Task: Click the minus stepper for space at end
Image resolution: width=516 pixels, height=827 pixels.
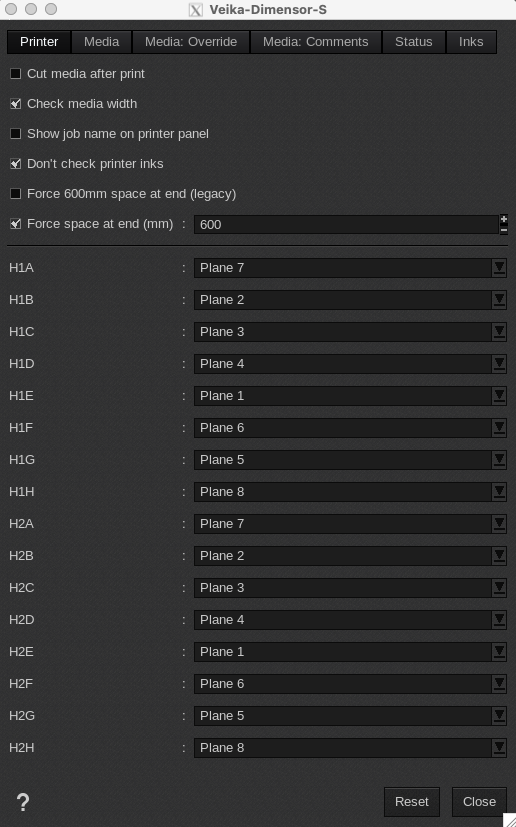Action: coord(504,229)
